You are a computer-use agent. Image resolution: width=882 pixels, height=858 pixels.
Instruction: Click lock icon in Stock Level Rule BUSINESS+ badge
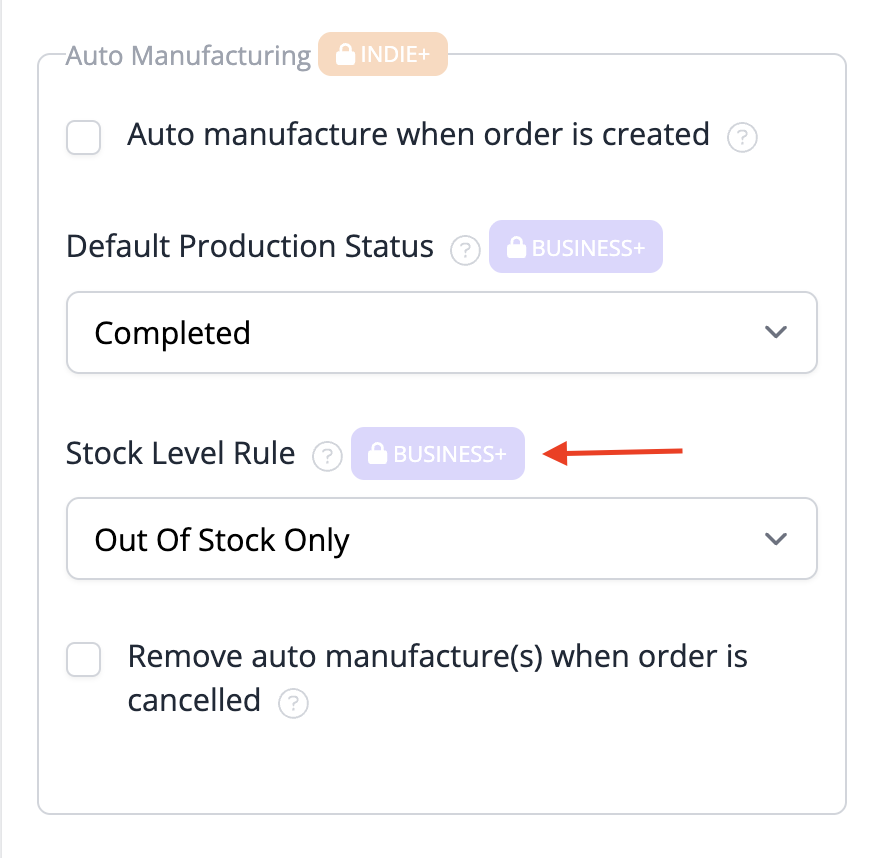(377, 453)
